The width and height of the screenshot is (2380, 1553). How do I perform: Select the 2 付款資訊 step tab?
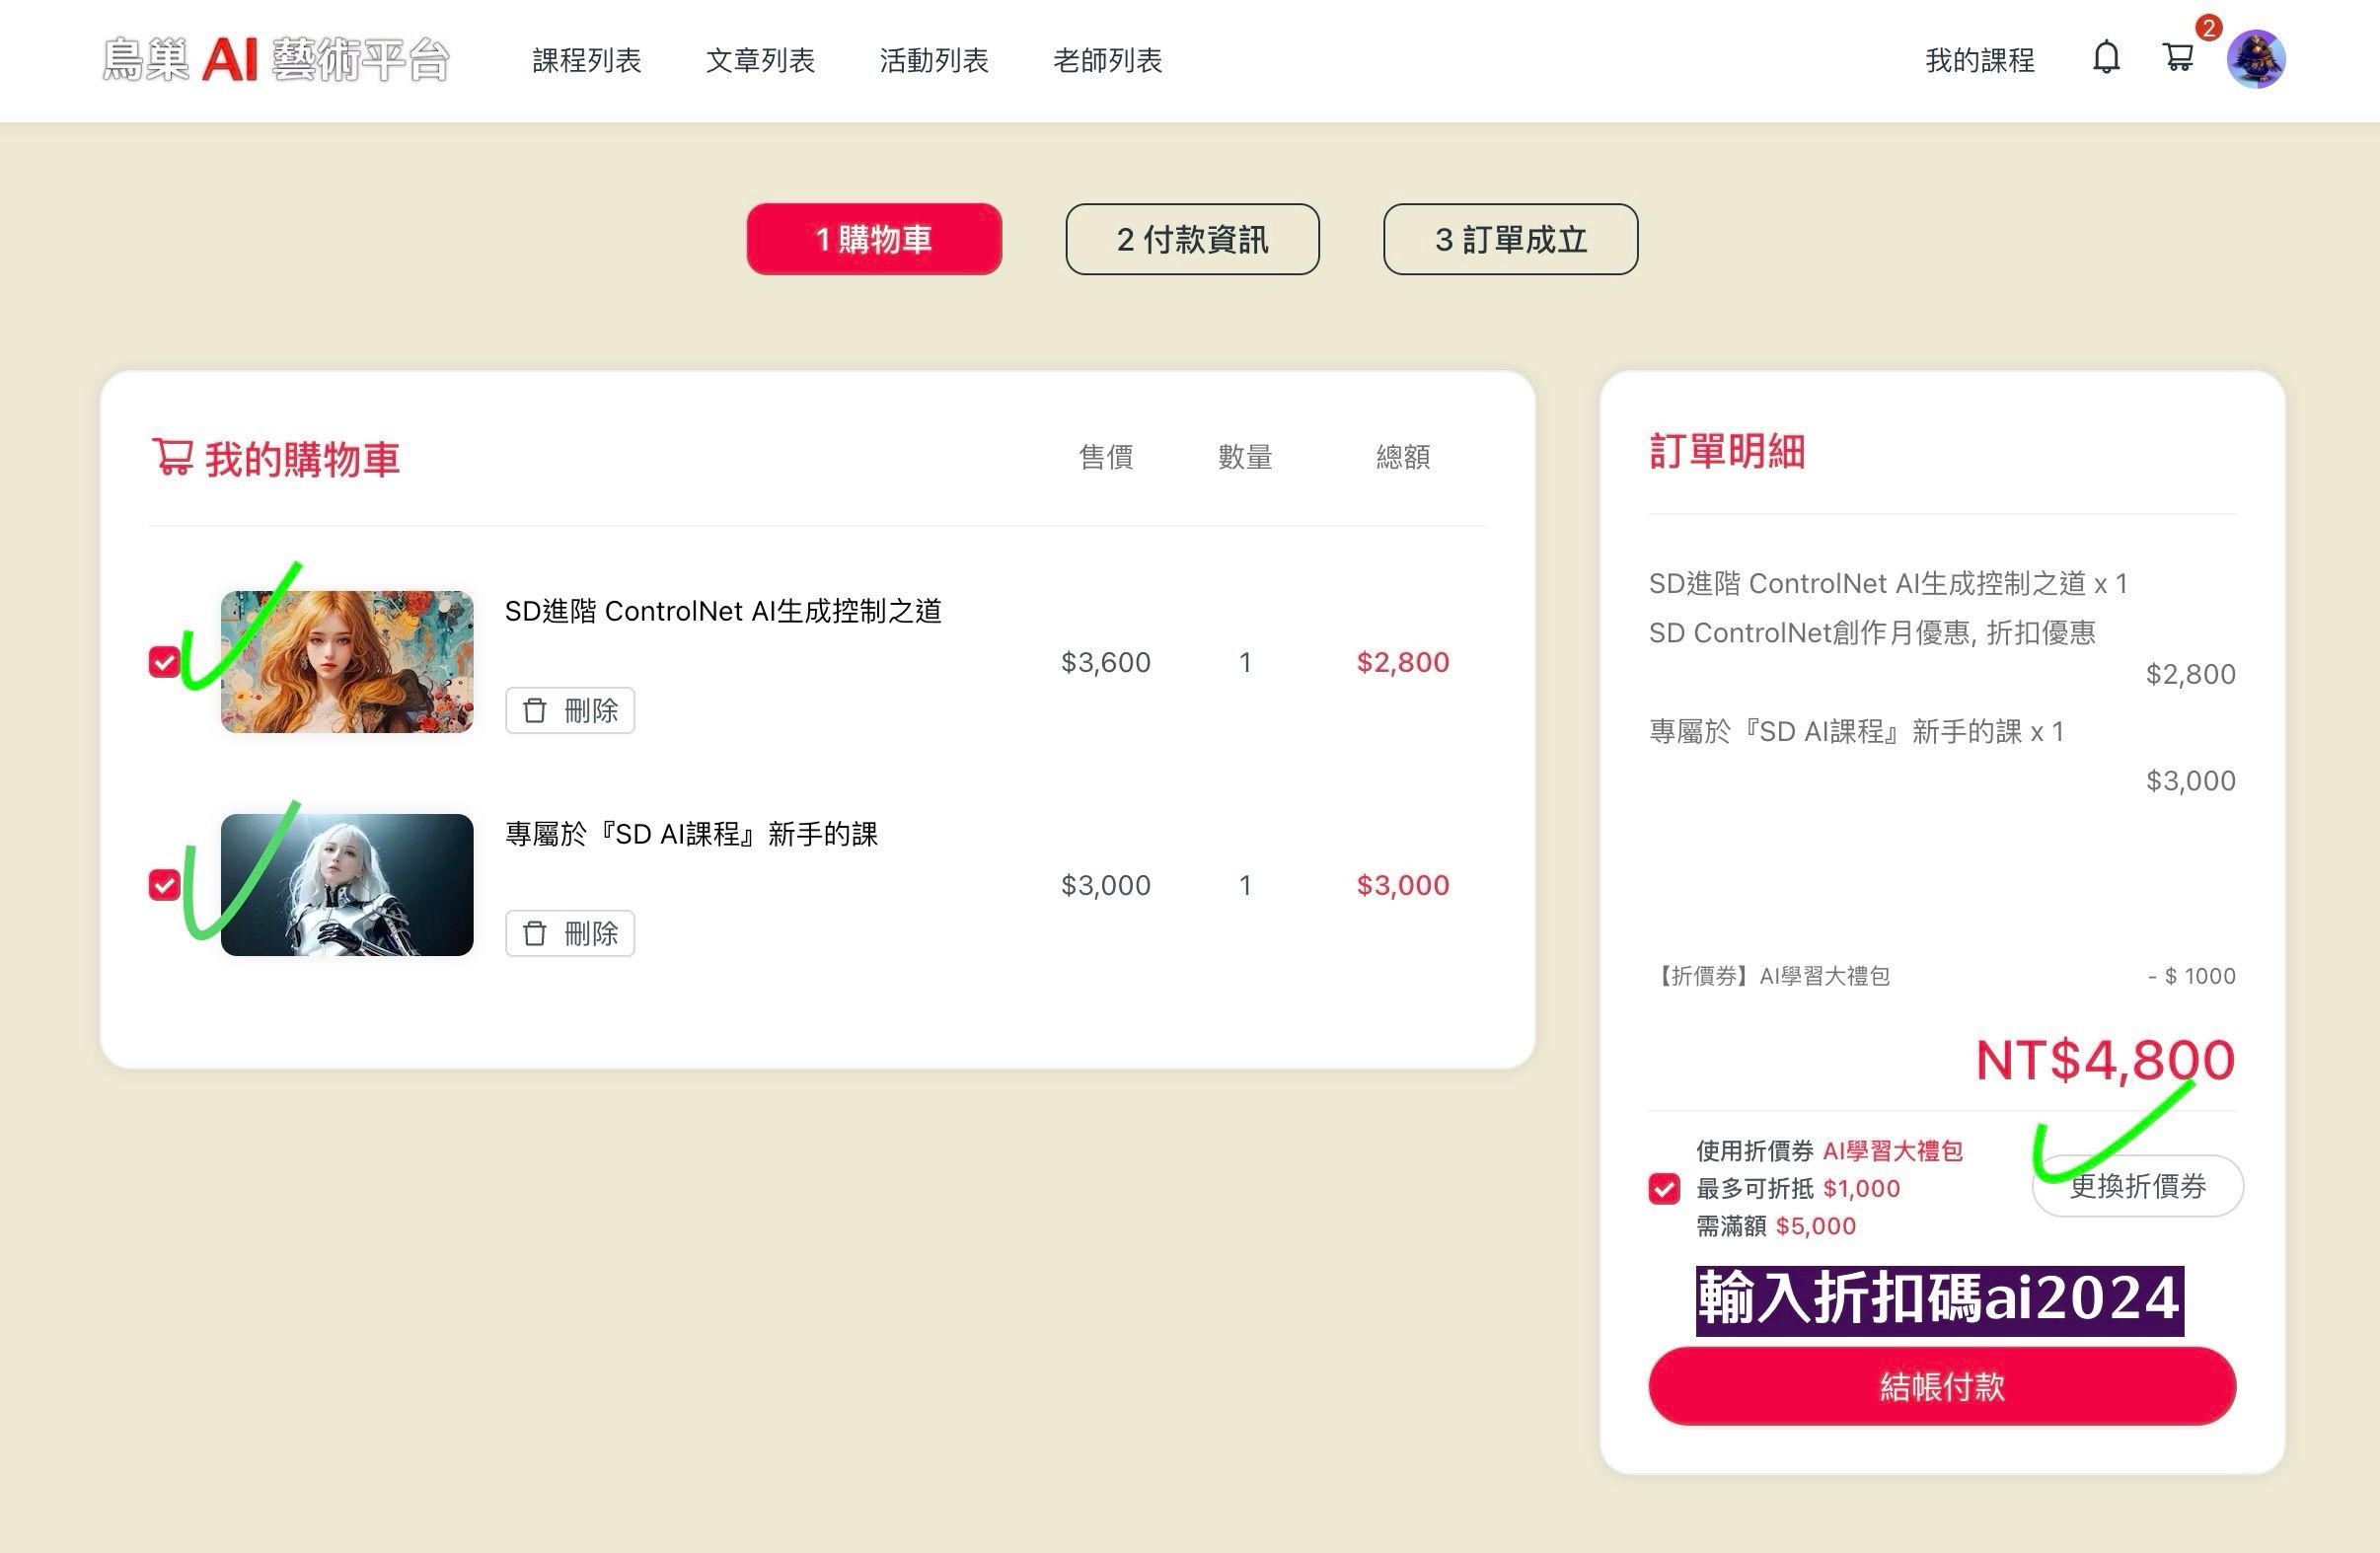click(1192, 240)
